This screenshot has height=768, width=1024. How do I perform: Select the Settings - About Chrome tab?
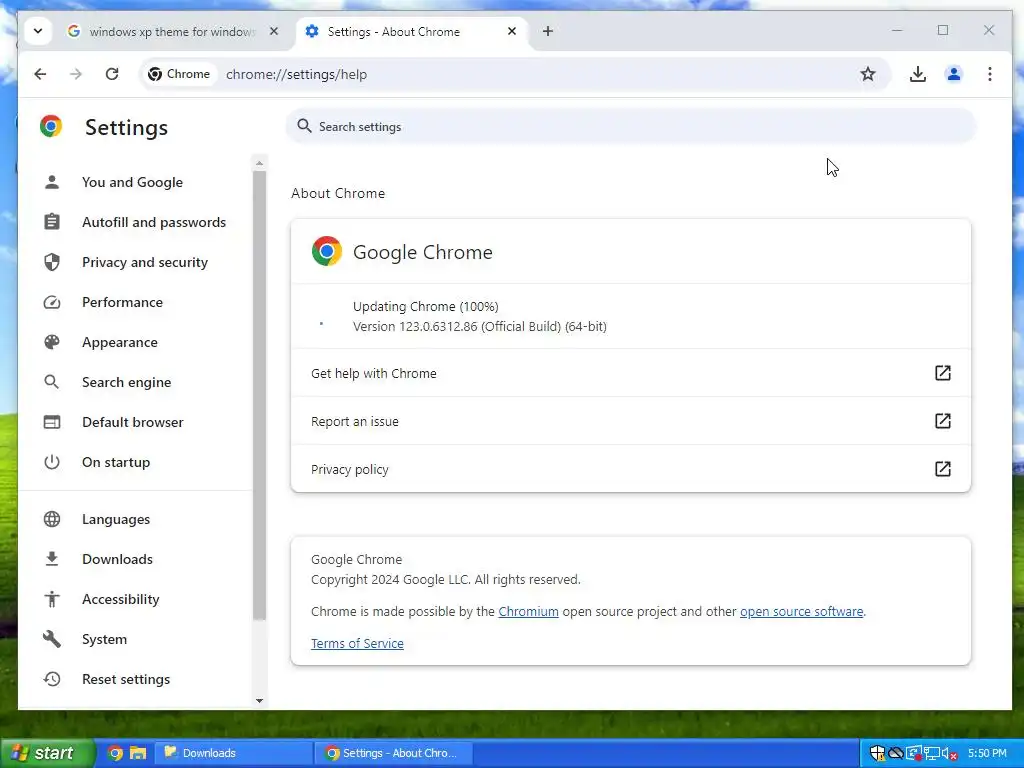[411, 31]
